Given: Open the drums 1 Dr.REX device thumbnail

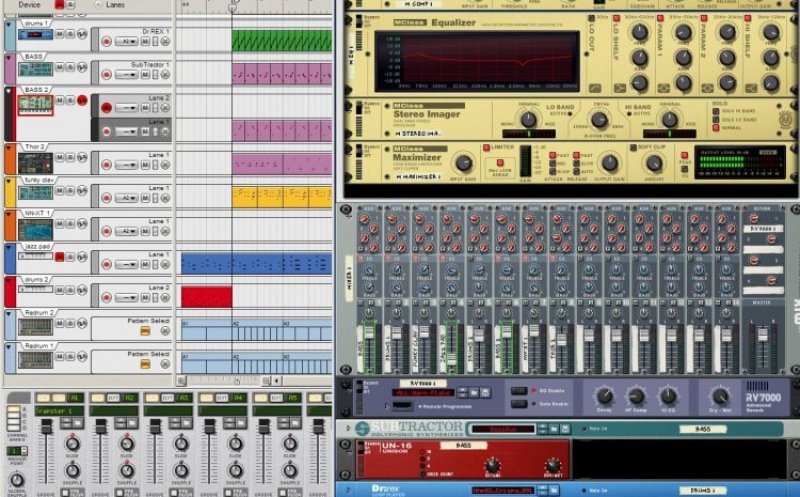Looking at the screenshot, I should point(35,35).
